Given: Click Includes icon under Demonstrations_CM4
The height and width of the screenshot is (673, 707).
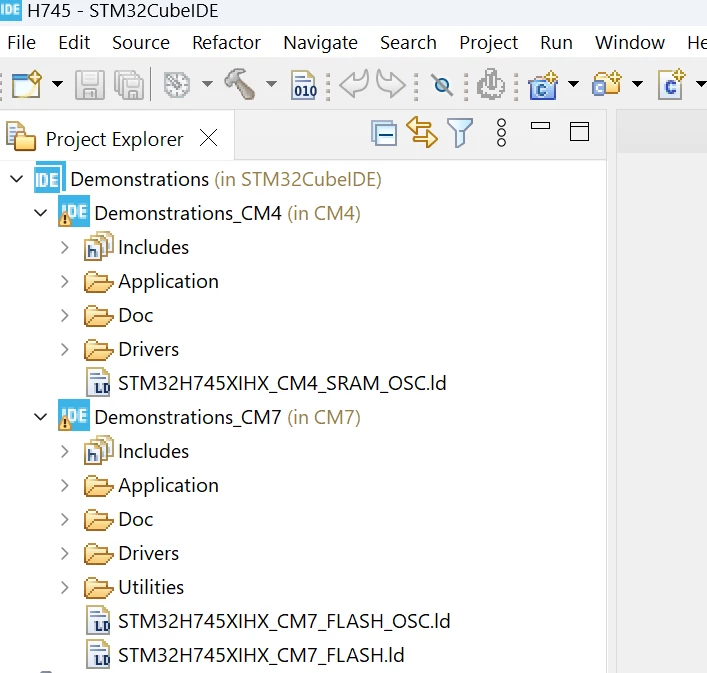Looking at the screenshot, I should (x=98, y=246).
